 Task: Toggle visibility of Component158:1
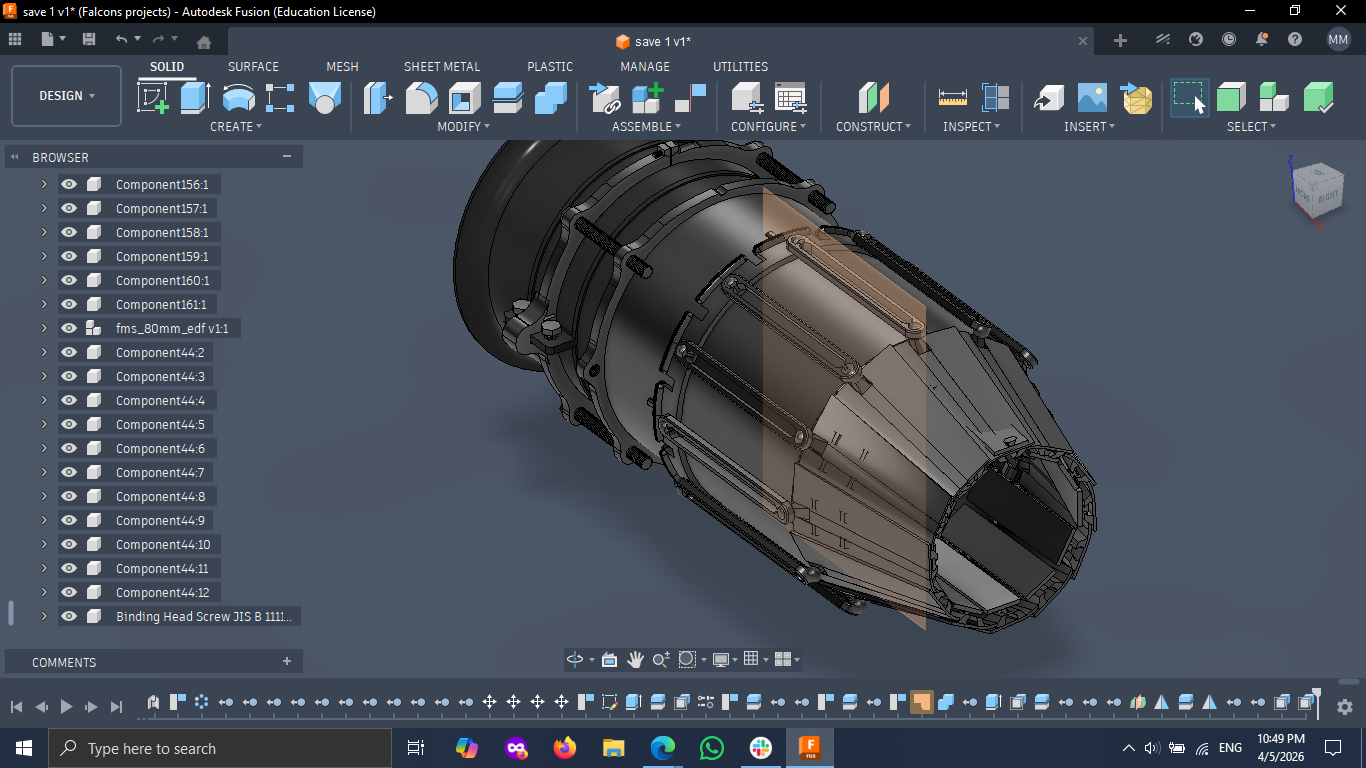[69, 232]
